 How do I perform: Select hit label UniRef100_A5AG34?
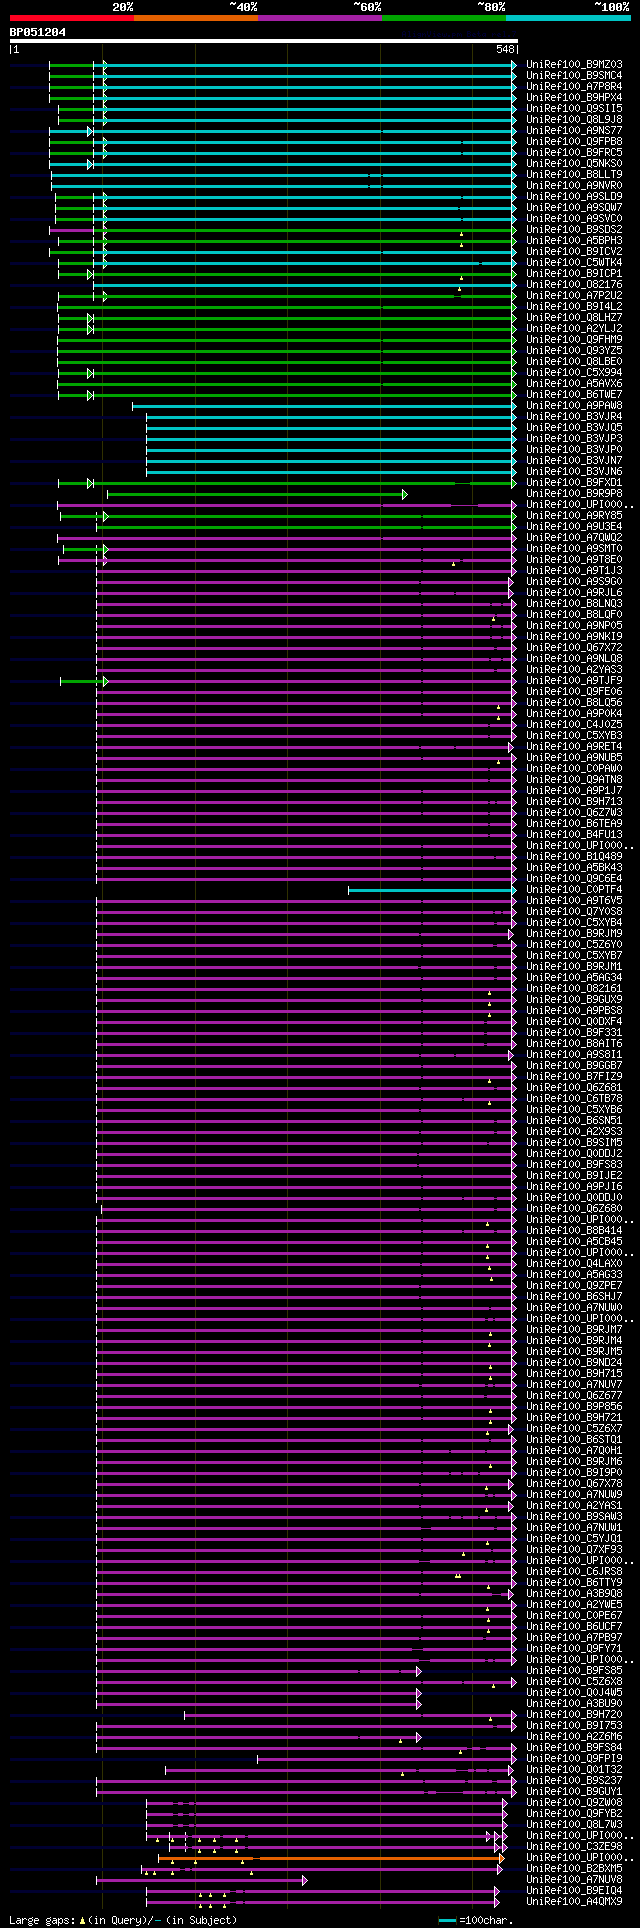(x=574, y=977)
